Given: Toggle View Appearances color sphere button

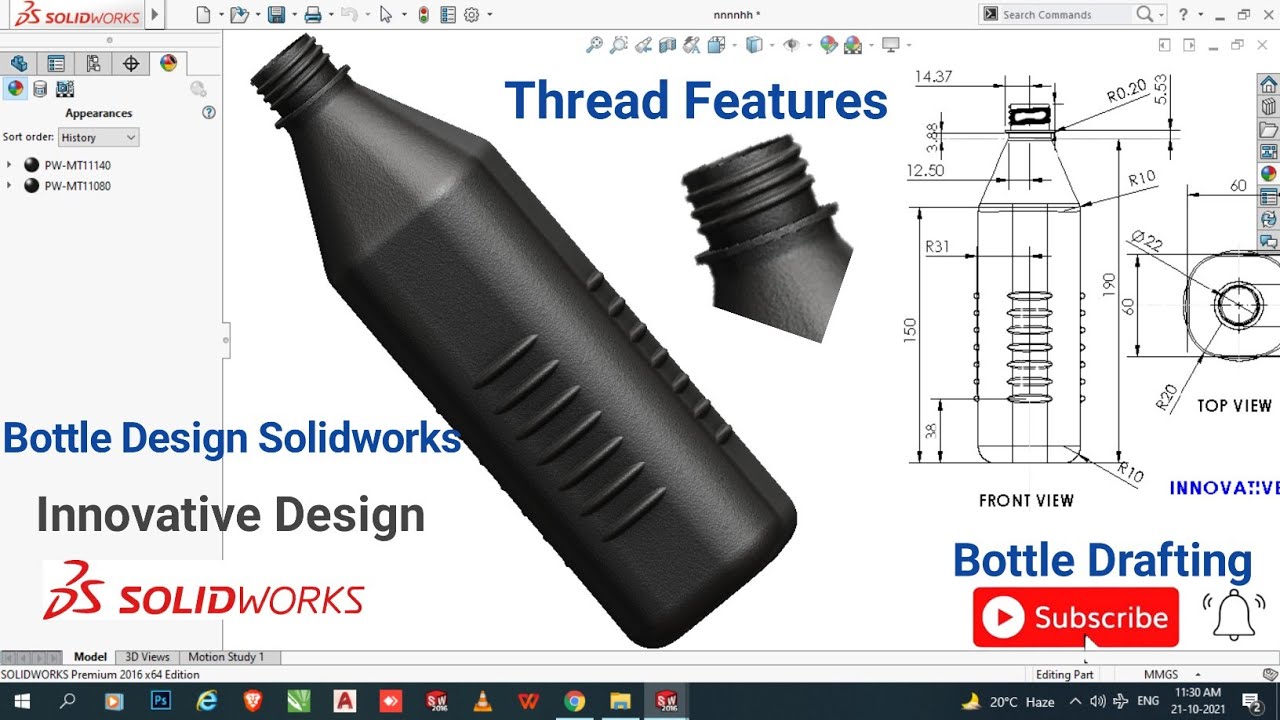Looking at the screenshot, I should tap(15, 88).
